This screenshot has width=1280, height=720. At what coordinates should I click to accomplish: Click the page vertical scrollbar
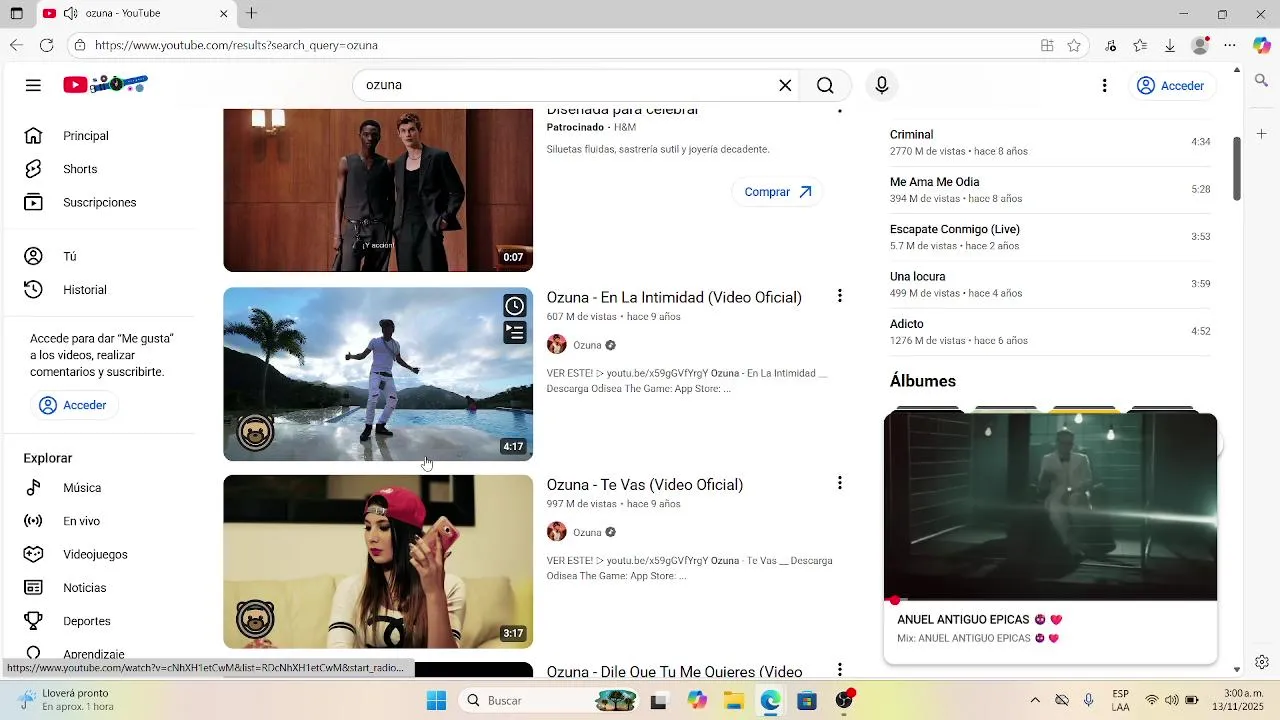1237,168
